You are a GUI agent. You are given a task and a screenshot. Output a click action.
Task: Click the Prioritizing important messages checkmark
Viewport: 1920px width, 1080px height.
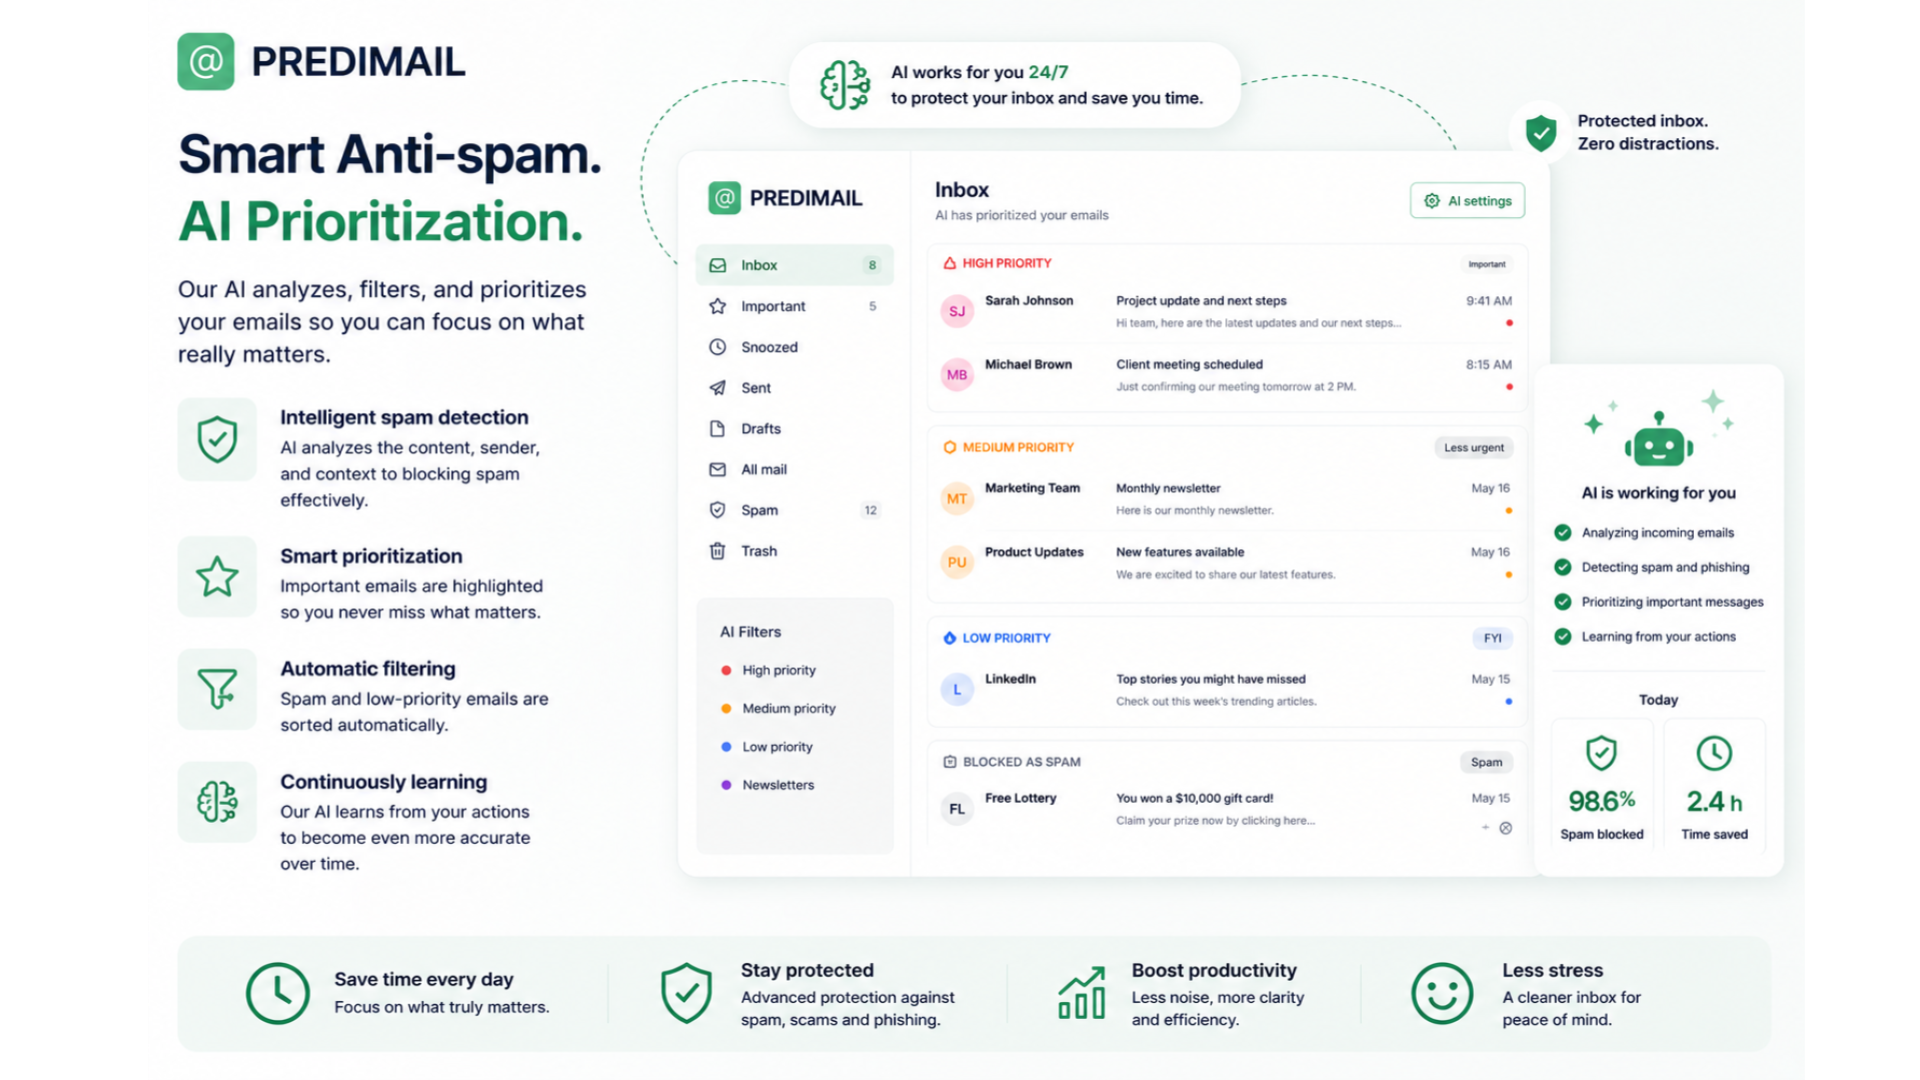(x=1562, y=602)
